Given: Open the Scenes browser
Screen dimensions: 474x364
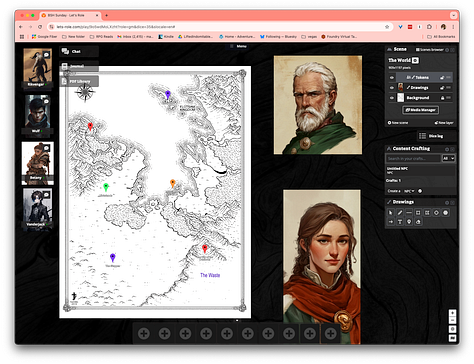Looking at the screenshot, I should [429, 50].
